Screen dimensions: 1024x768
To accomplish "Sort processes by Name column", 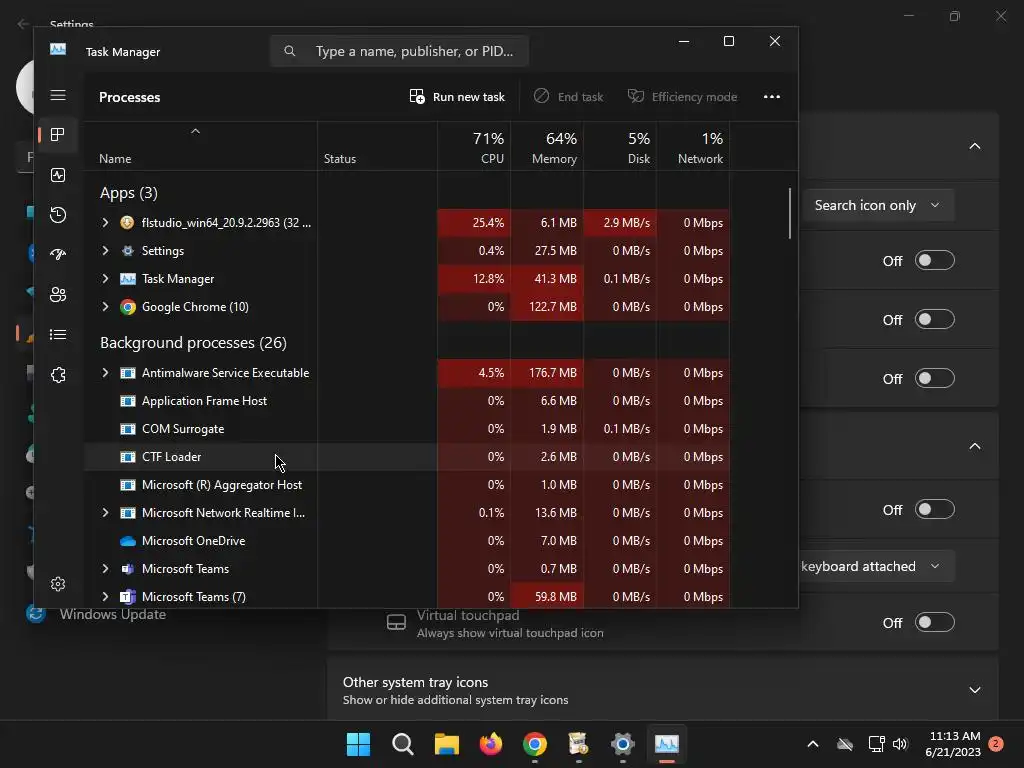I will coord(200,148).
